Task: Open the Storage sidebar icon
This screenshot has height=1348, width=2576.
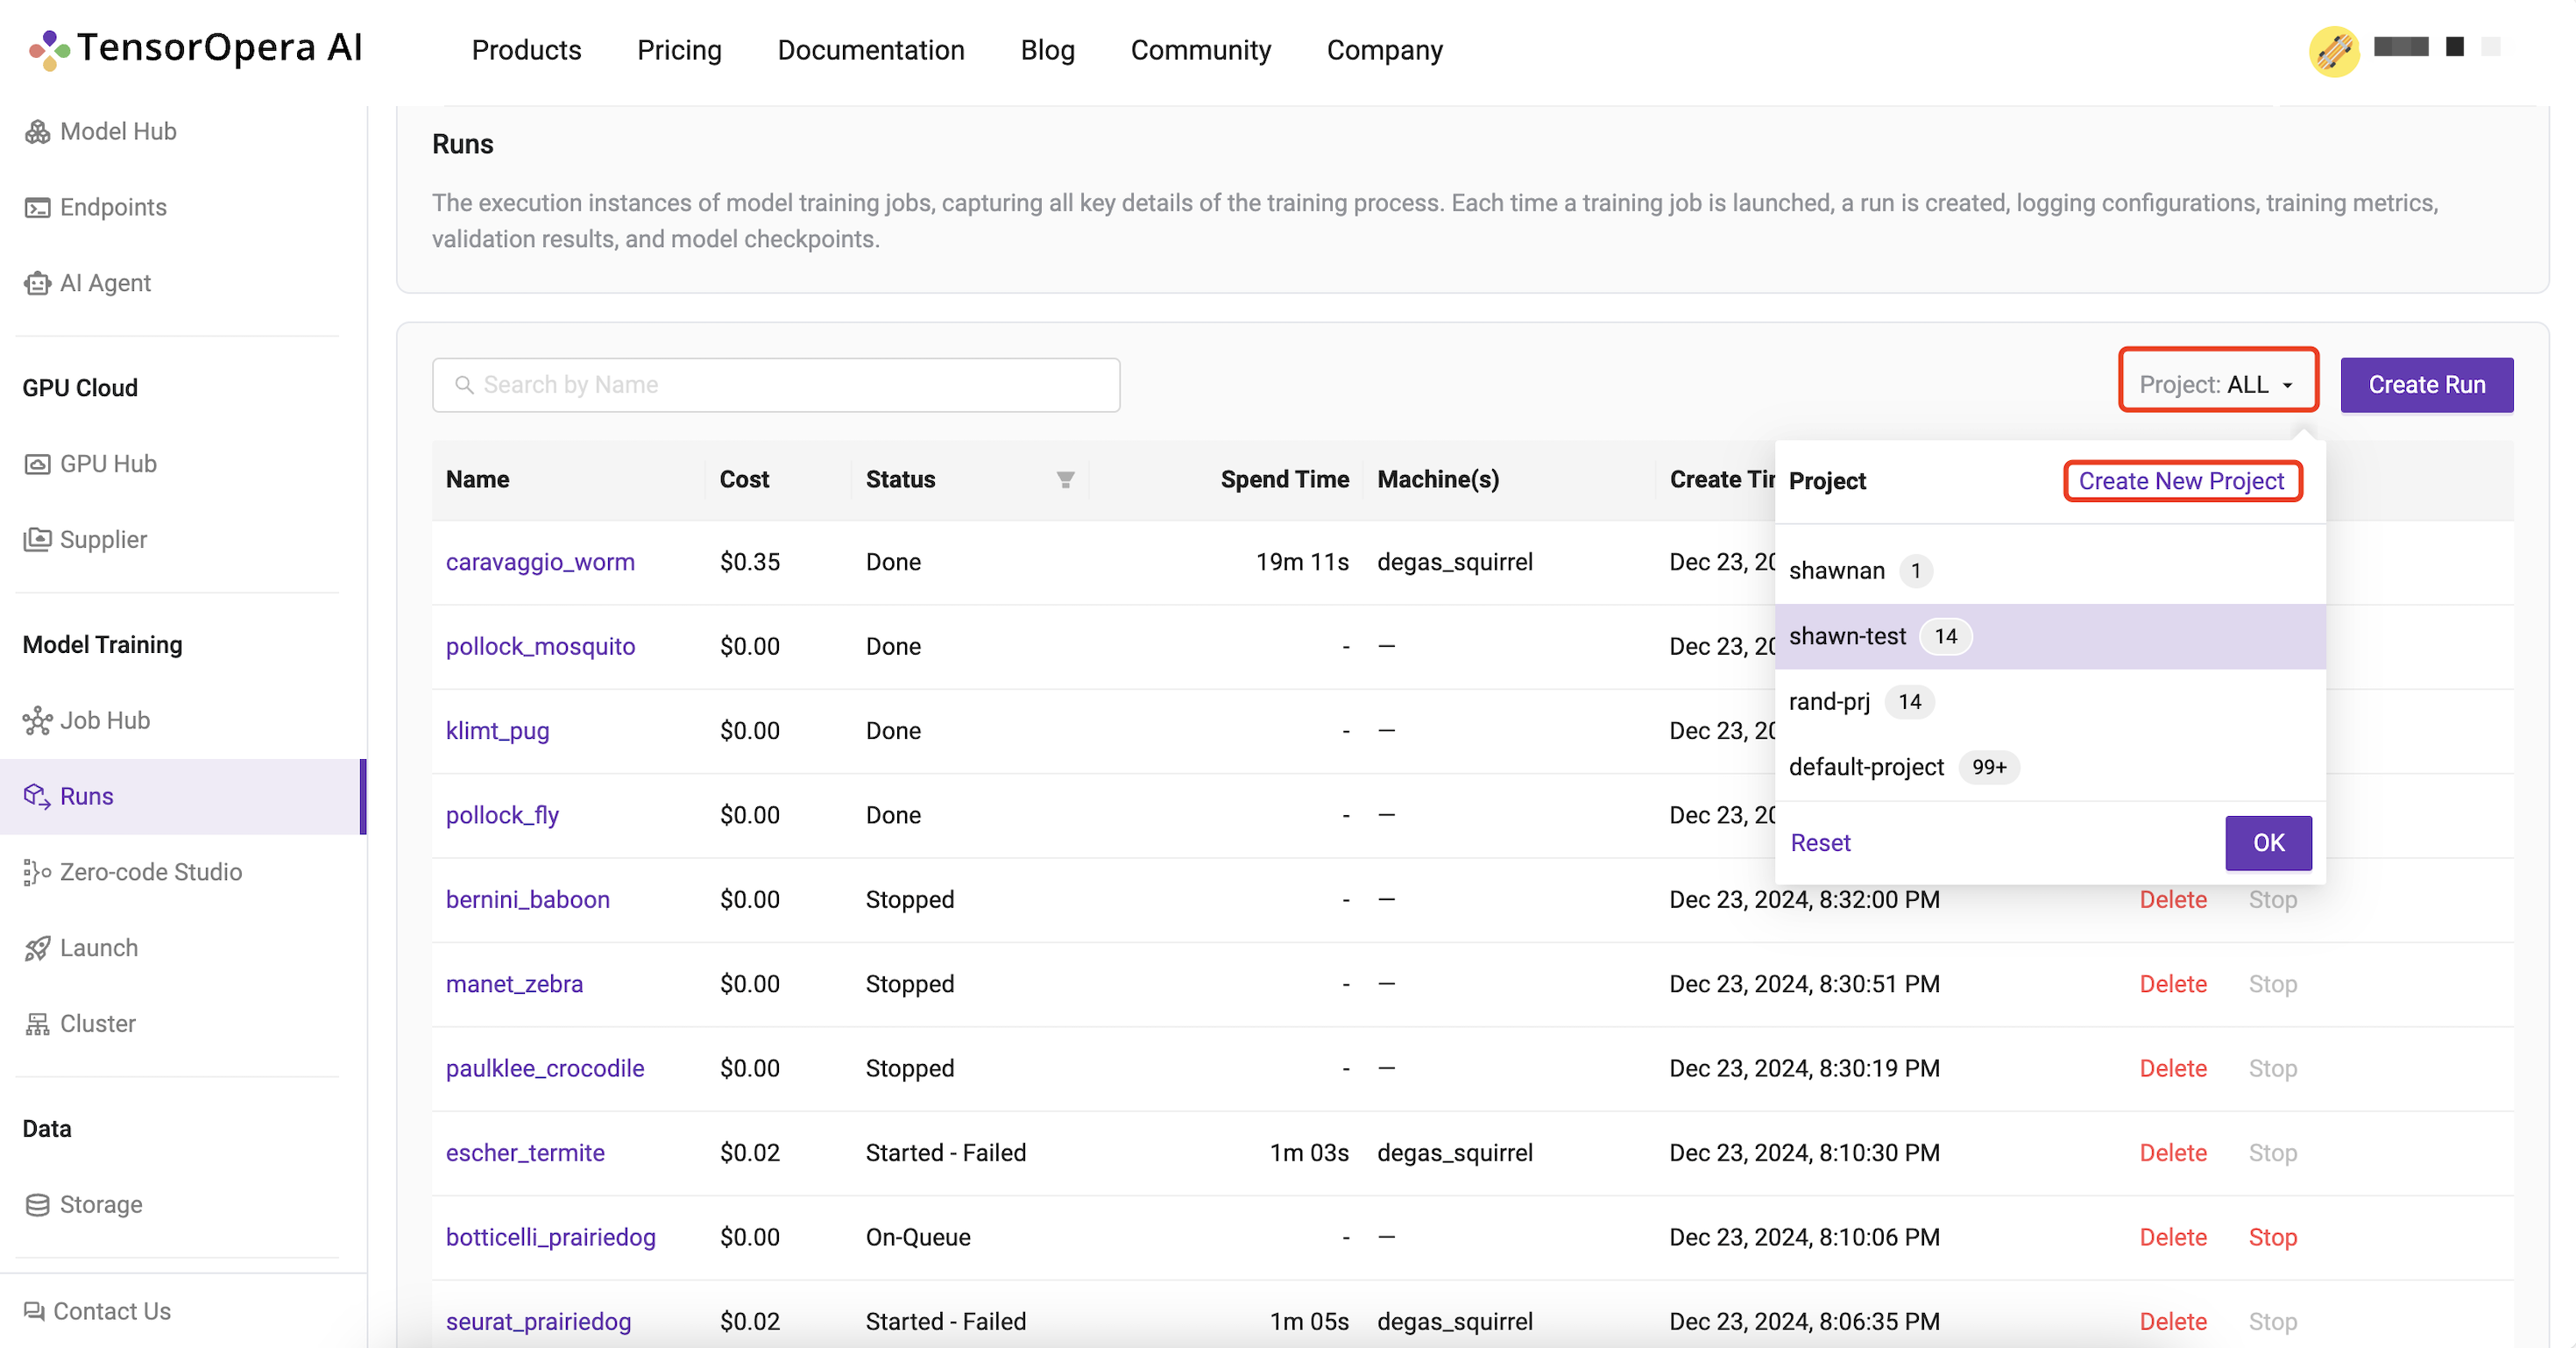Action: point(37,1204)
